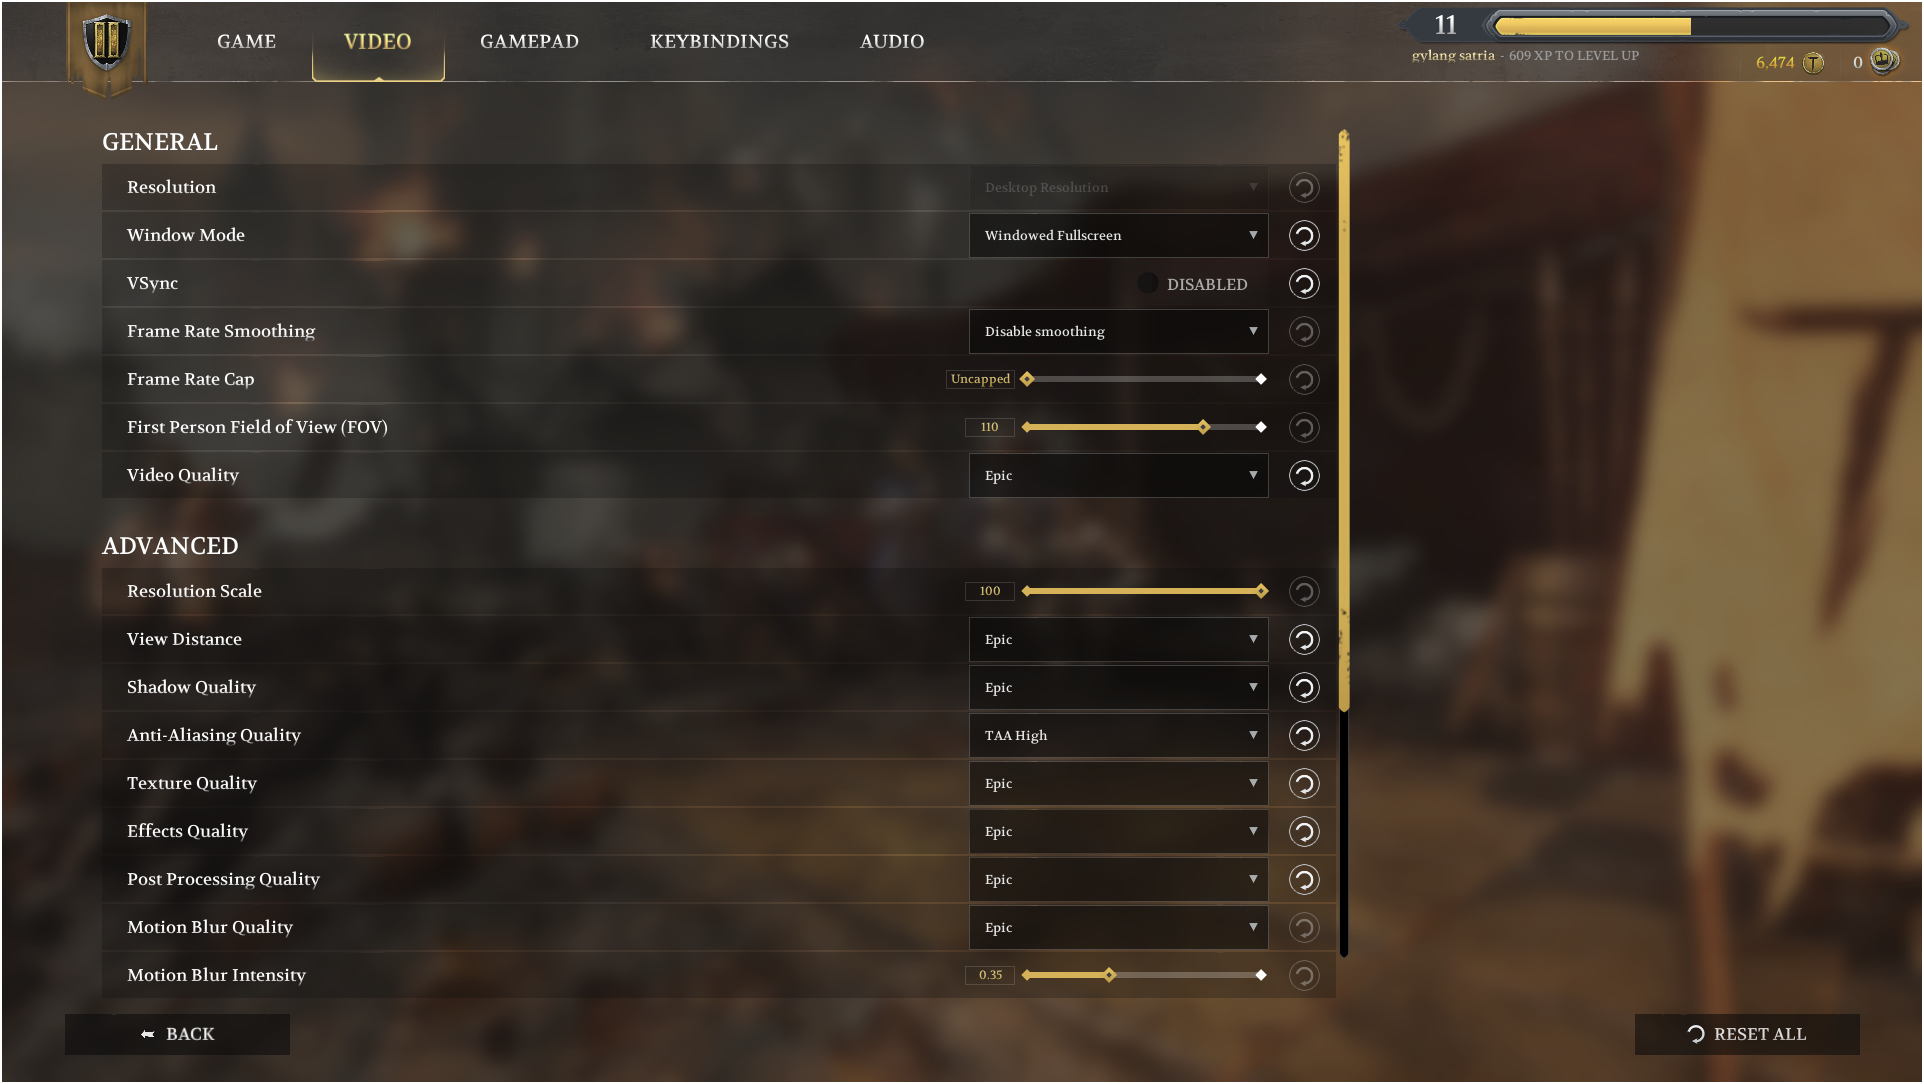Open the AUDIO settings tab
The height and width of the screenshot is (1084, 1924).
(x=892, y=41)
